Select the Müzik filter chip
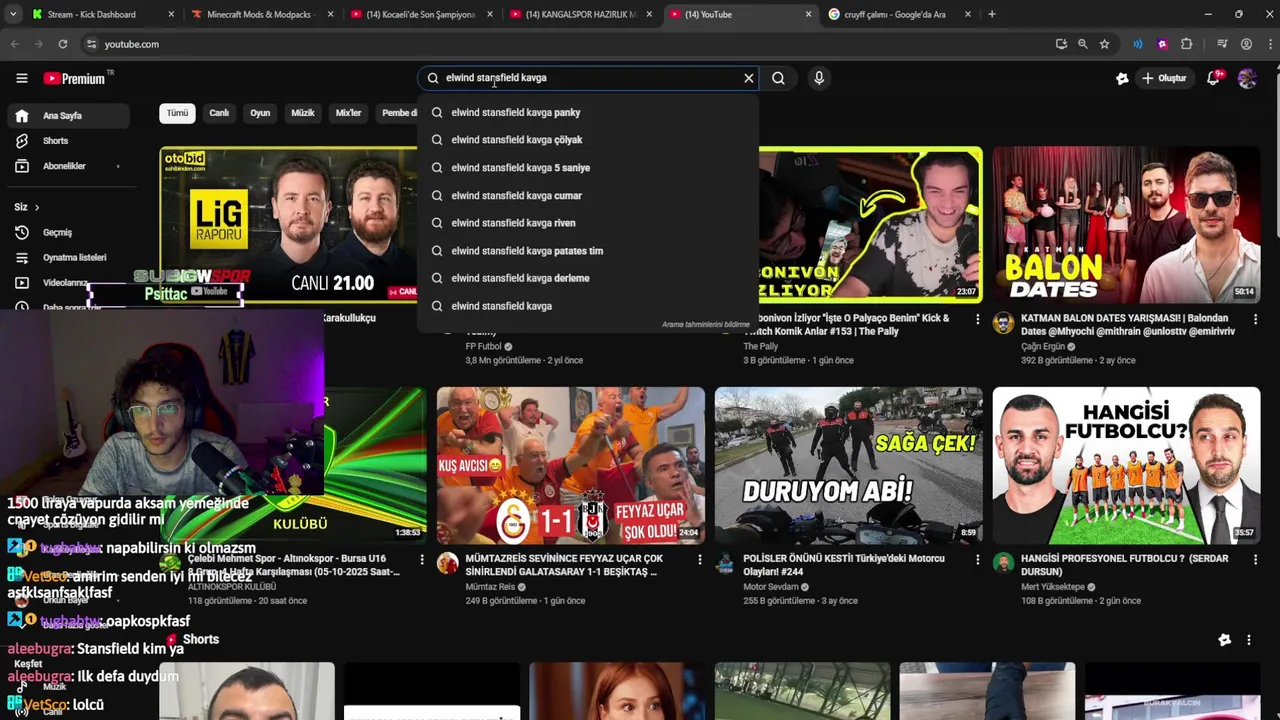1280x720 pixels. (x=302, y=113)
